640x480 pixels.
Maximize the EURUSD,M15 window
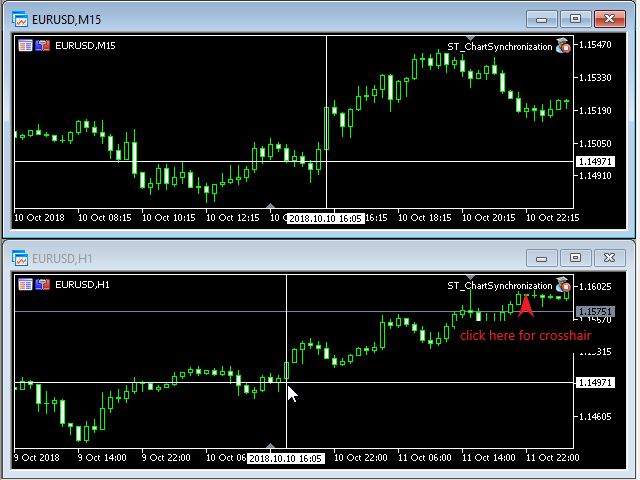click(576, 19)
